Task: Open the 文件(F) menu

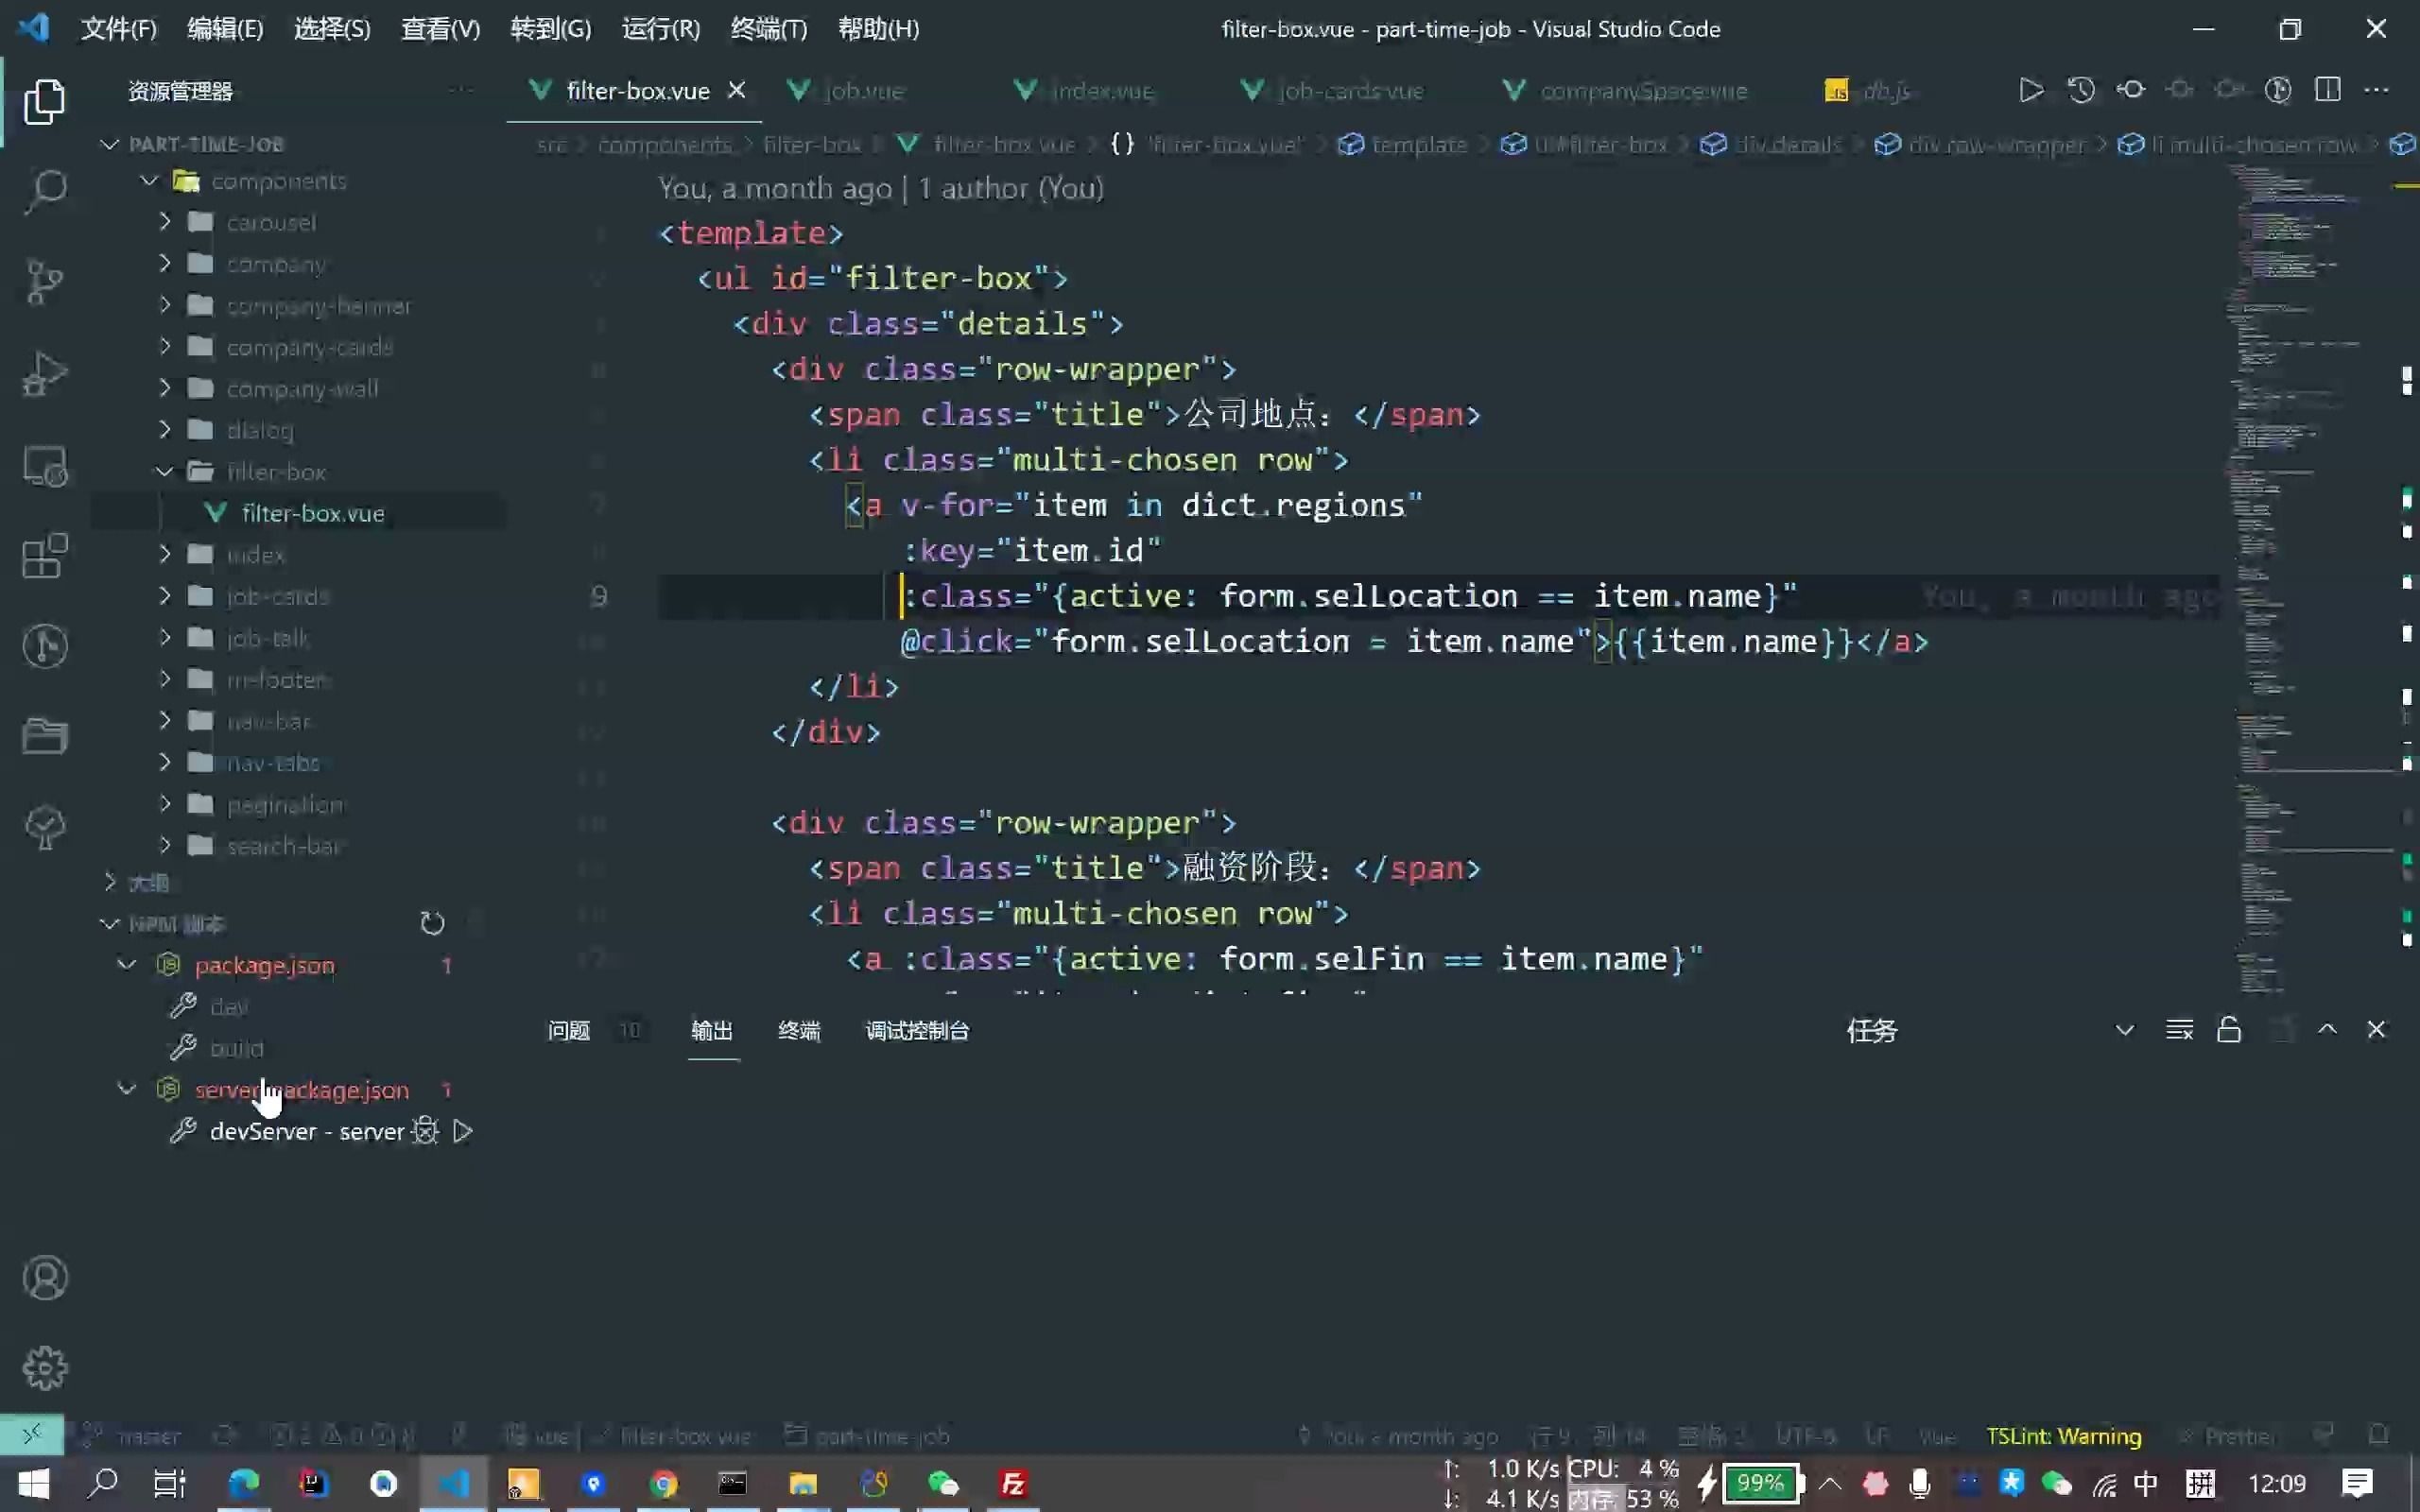Action: tap(118, 29)
